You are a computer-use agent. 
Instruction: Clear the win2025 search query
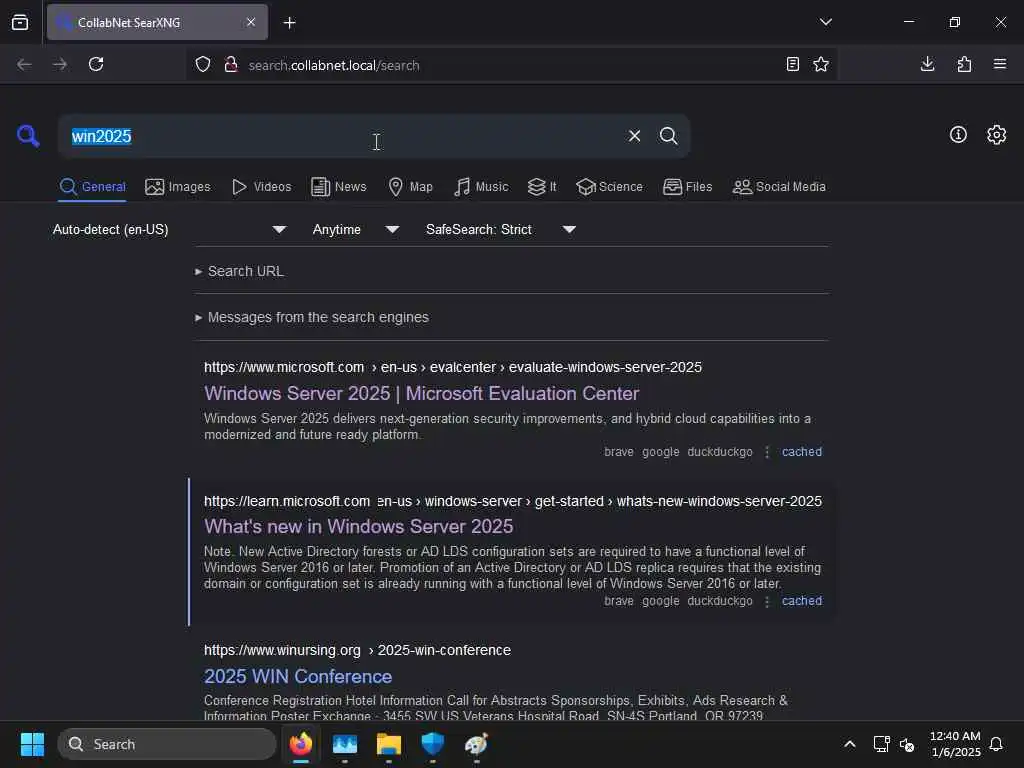pyautogui.click(x=634, y=136)
